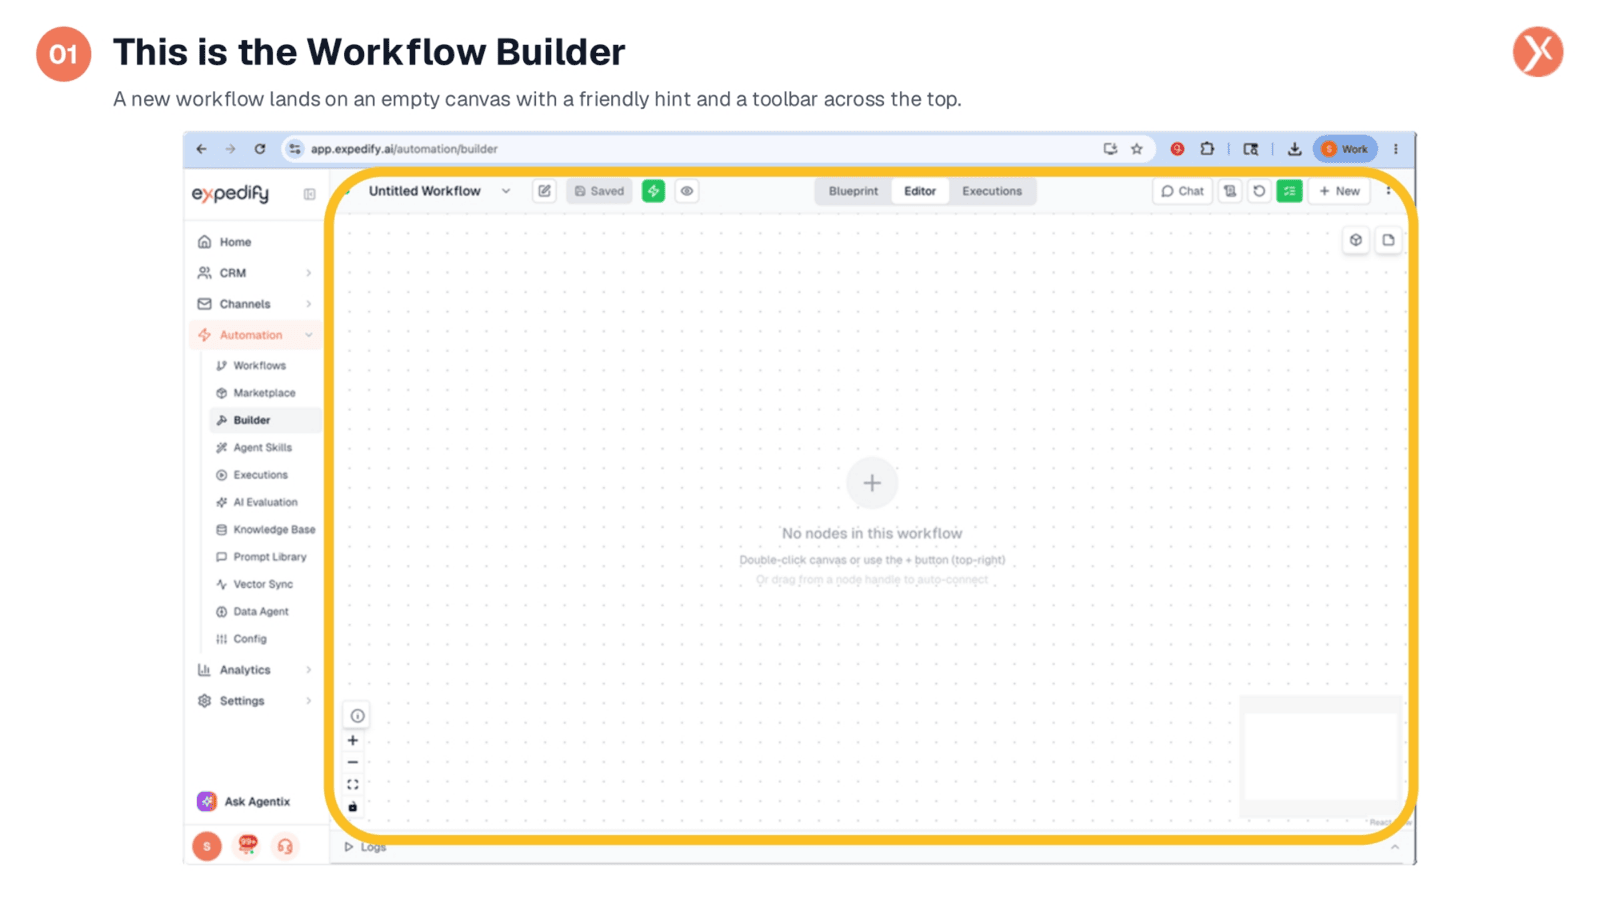This screenshot has width=1600, height=900.
Task: Switch to the Editor tab
Action: 920,191
